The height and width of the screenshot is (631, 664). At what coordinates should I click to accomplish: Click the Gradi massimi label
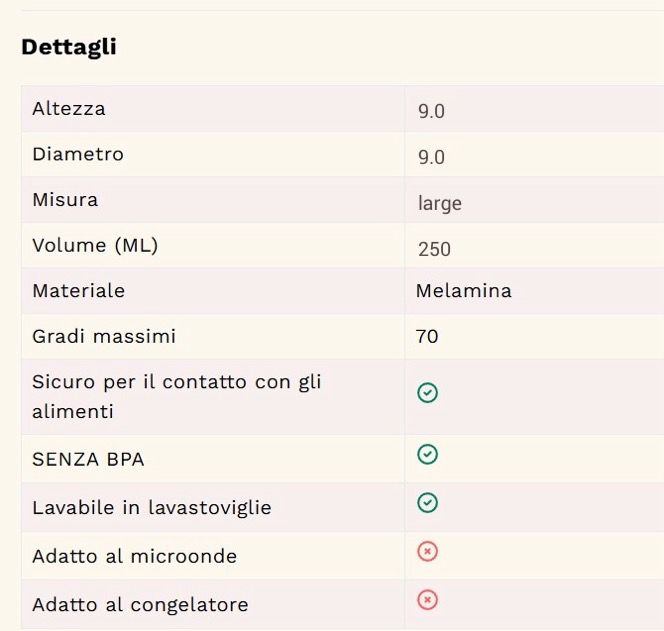click(x=104, y=337)
